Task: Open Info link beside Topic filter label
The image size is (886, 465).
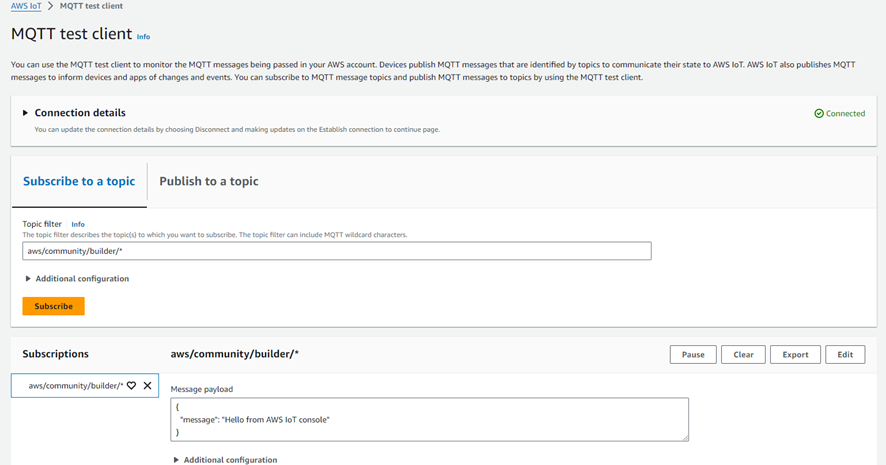Action: pyautogui.click(x=78, y=224)
